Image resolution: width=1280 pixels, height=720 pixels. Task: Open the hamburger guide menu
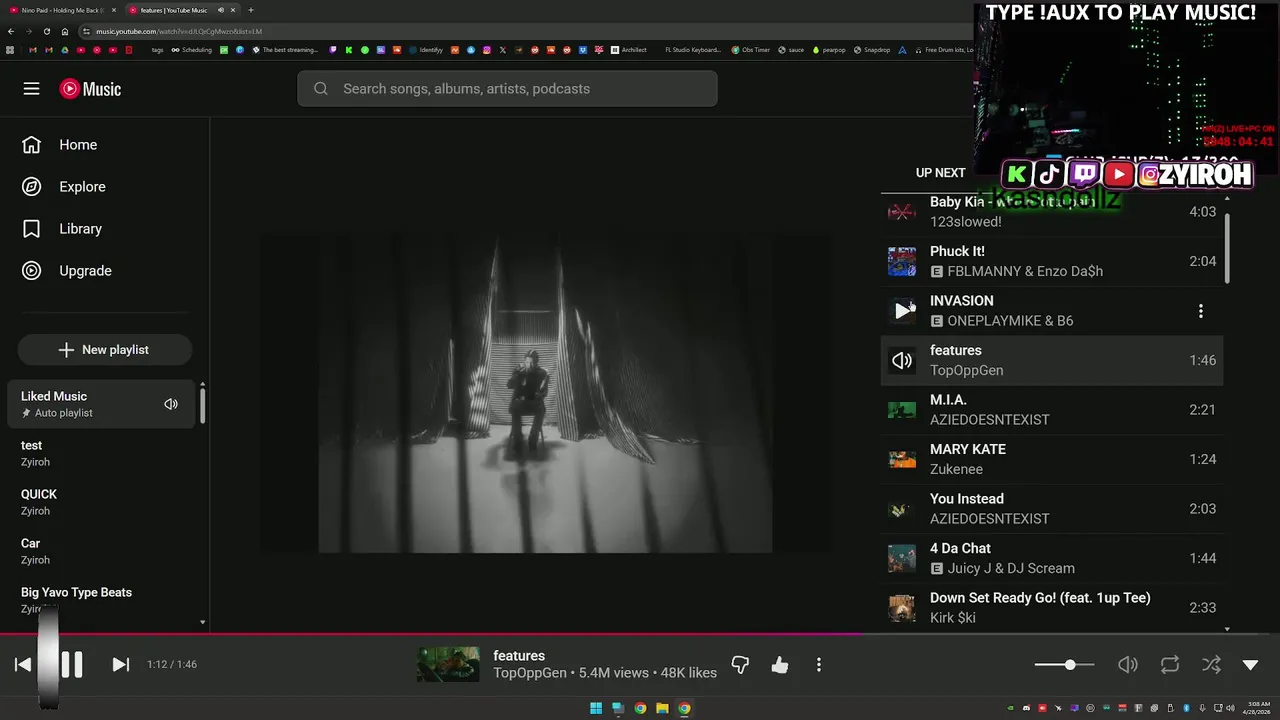click(x=31, y=89)
